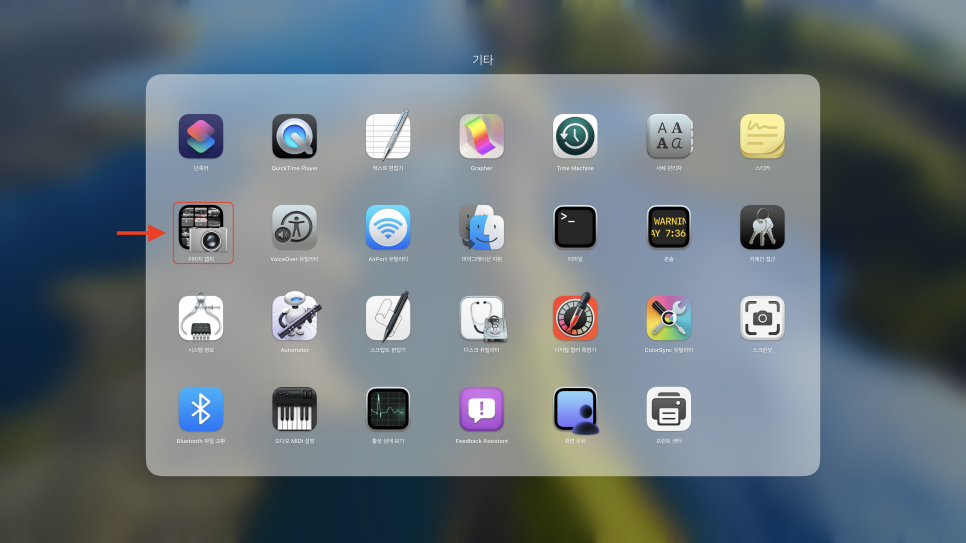Launch the Console app with warning icon
Viewport: 966px width, 543px height.
click(669, 228)
